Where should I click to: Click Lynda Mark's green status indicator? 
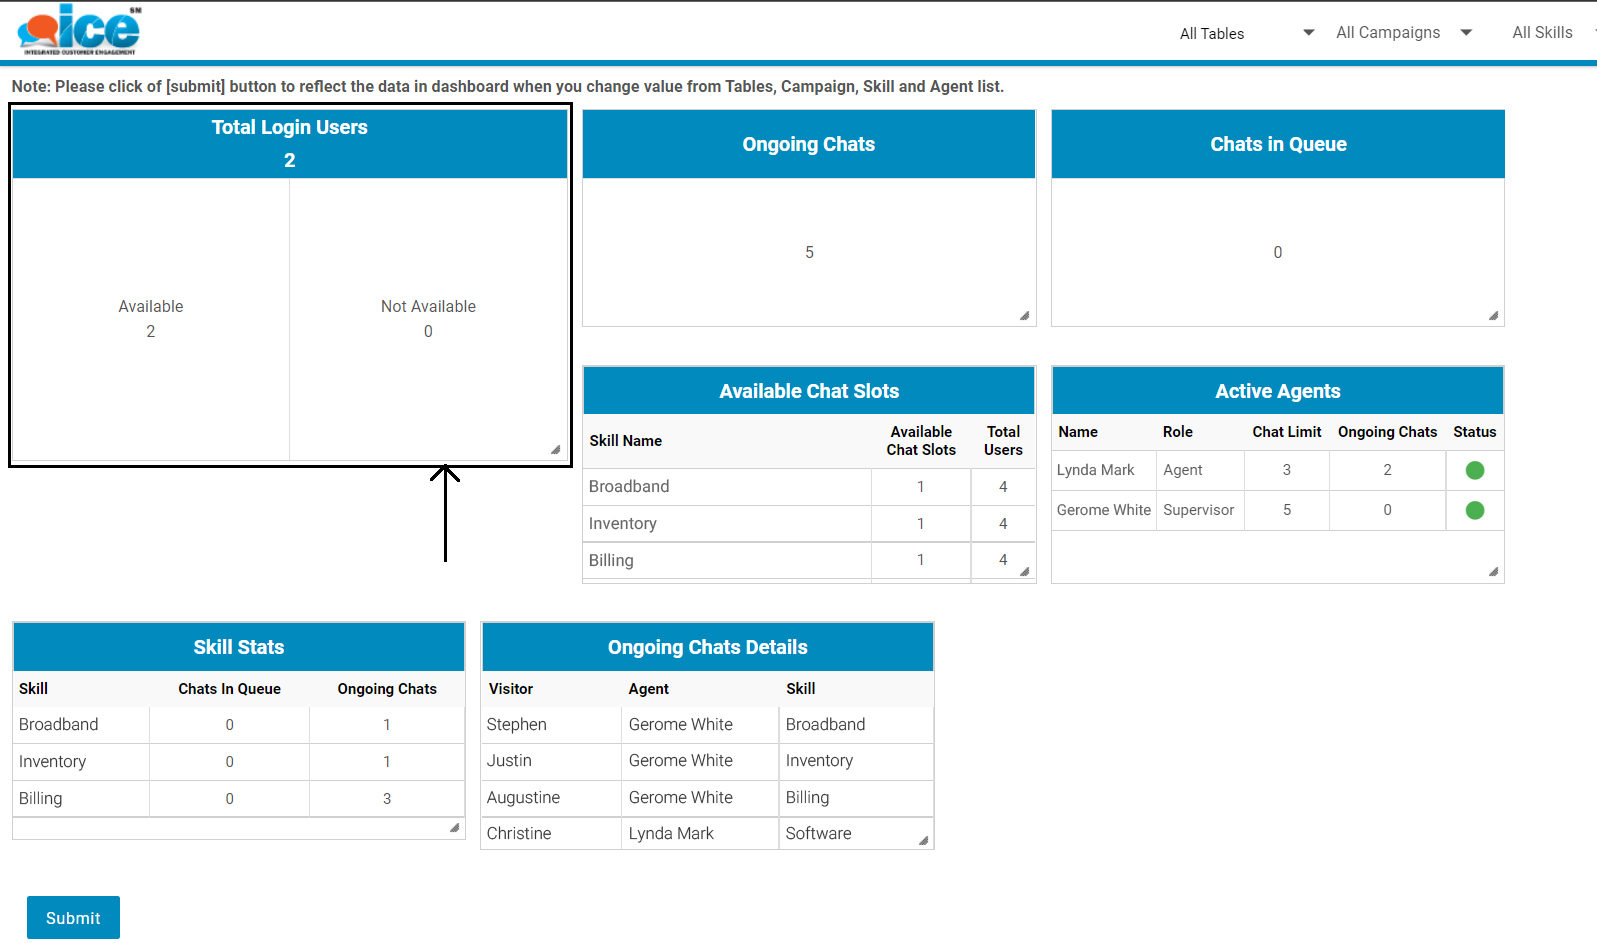(x=1474, y=470)
